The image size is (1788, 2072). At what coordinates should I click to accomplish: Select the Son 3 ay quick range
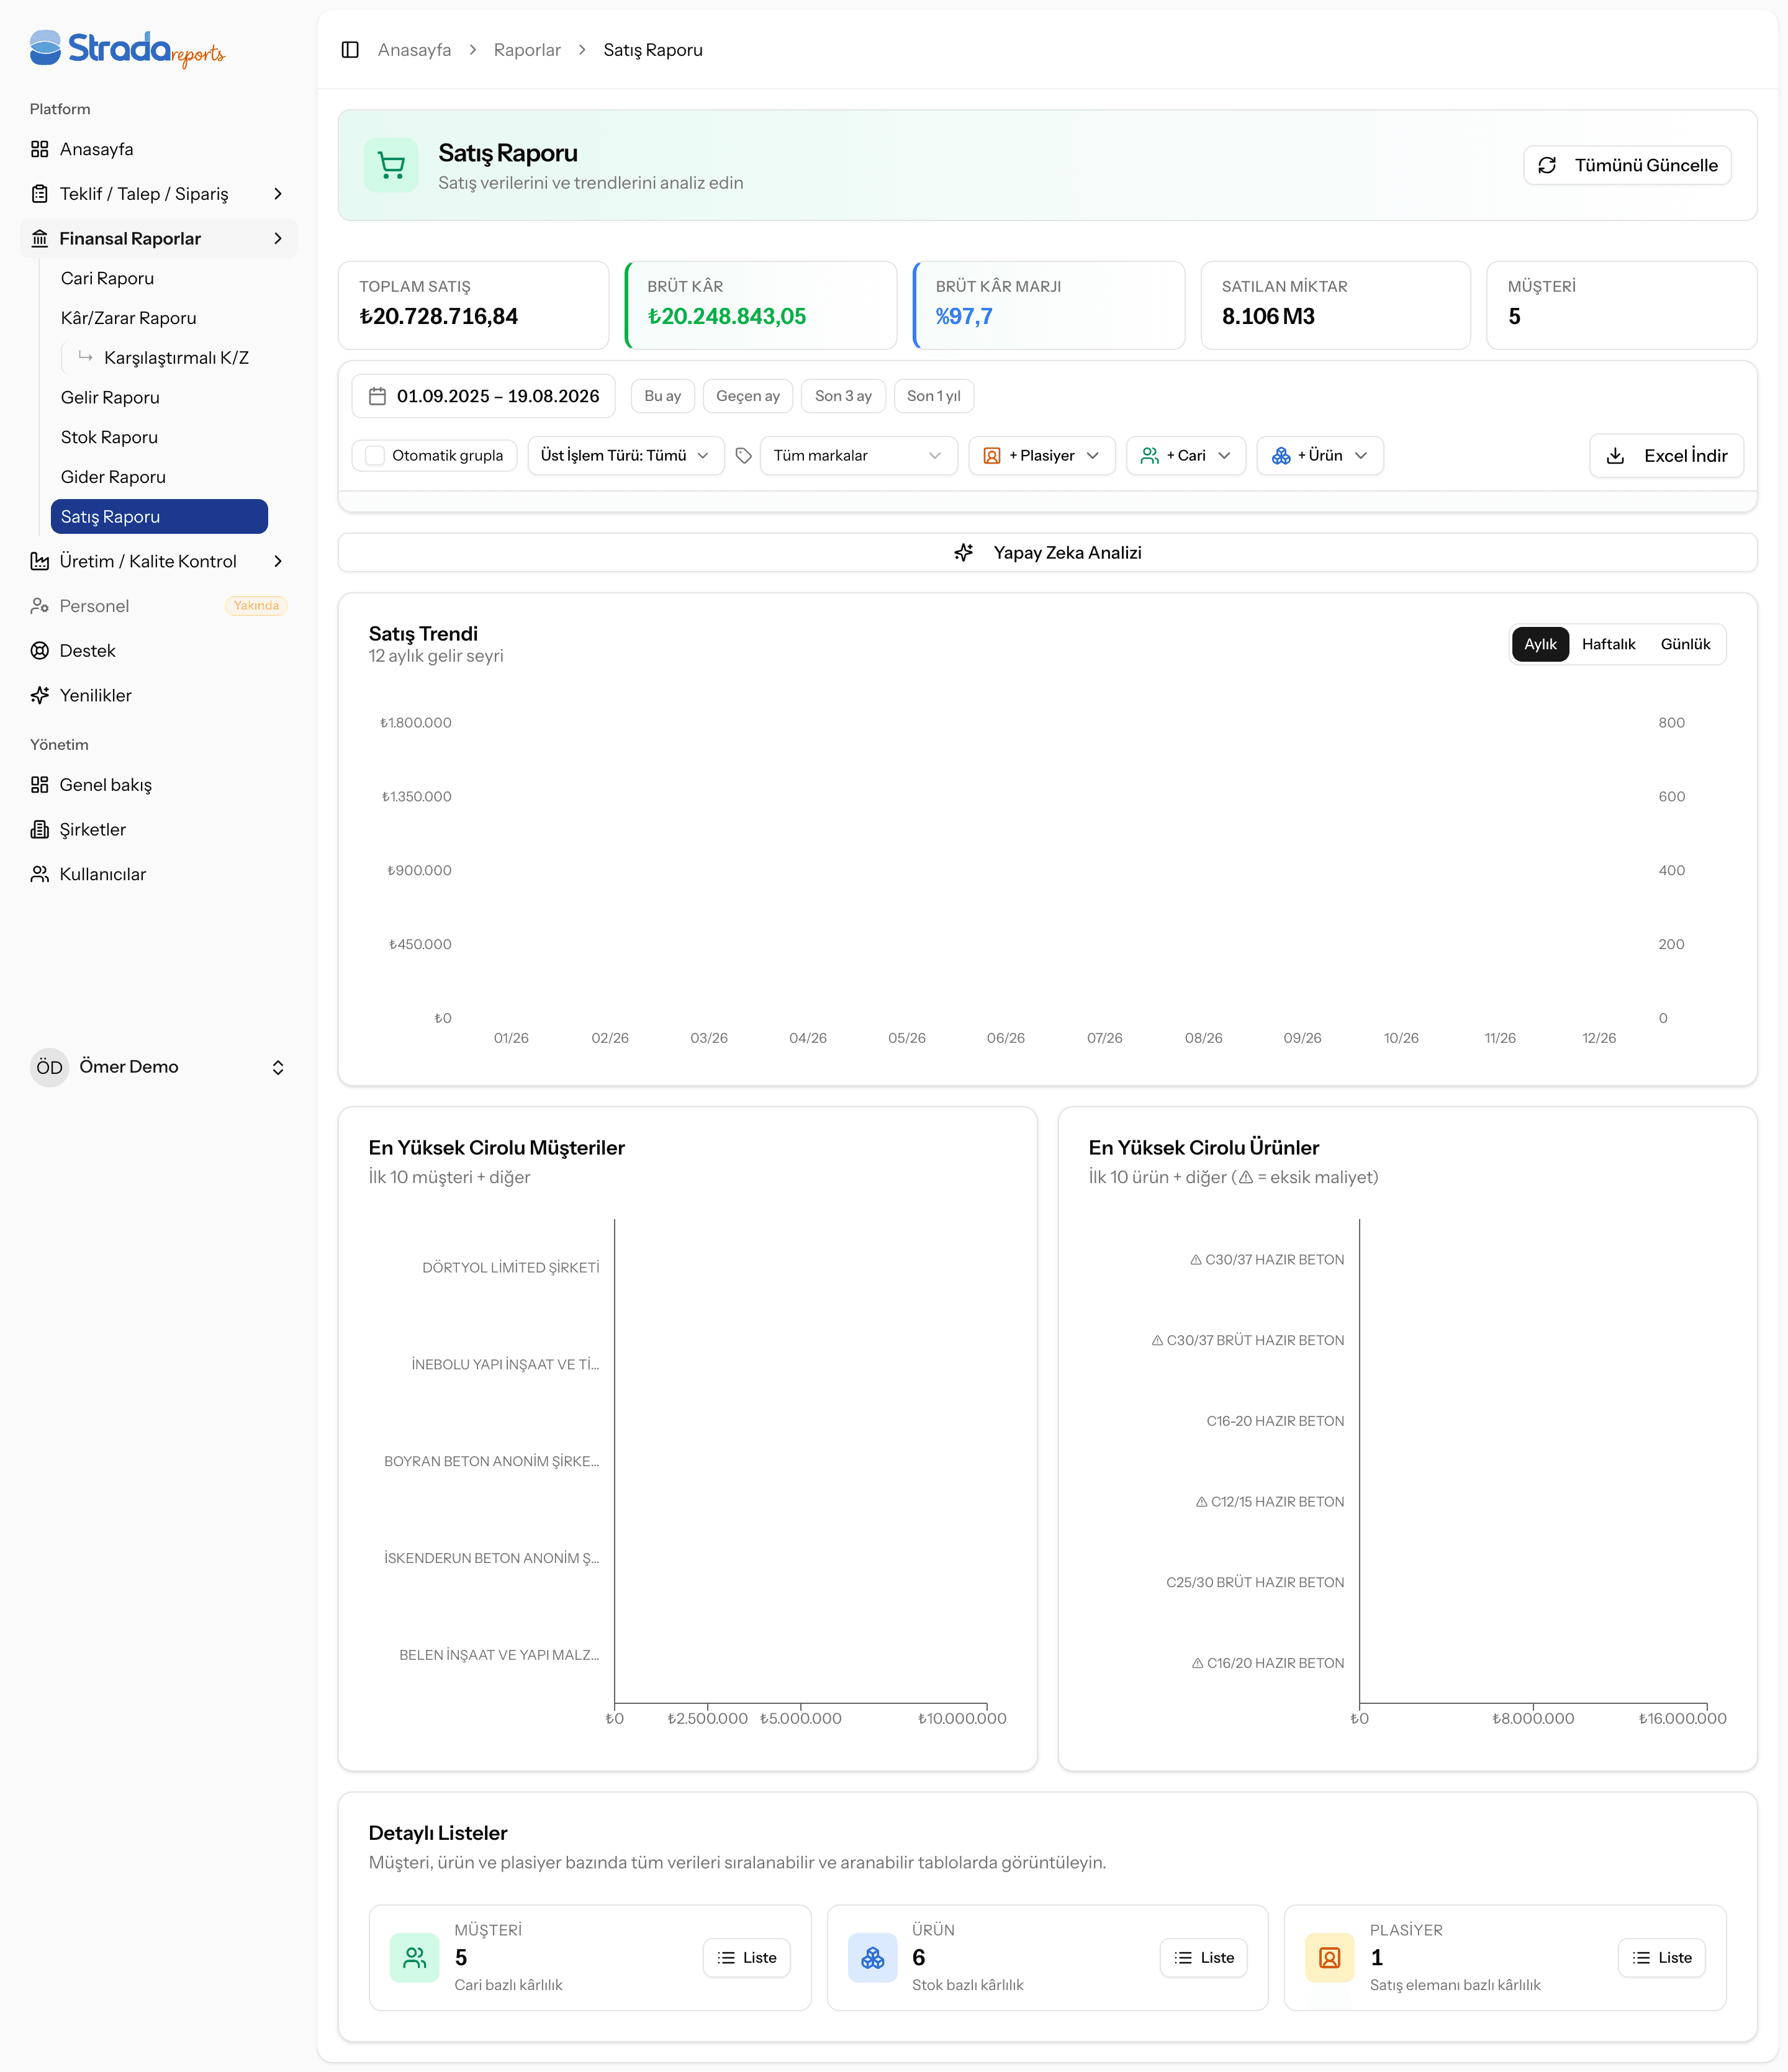coord(843,396)
